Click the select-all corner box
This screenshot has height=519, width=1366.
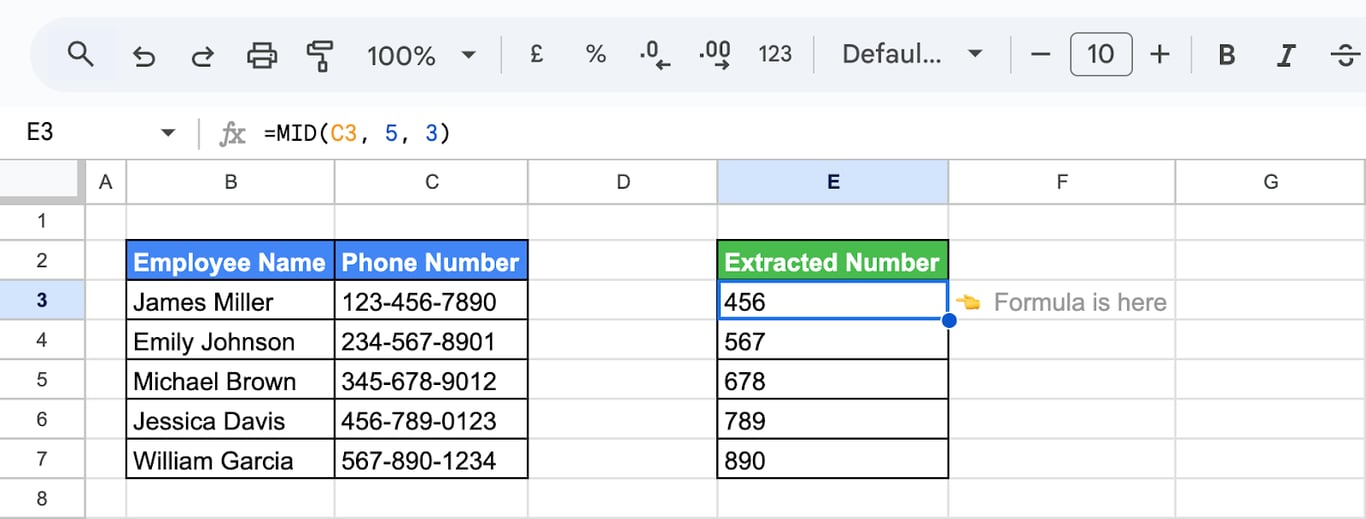41,181
